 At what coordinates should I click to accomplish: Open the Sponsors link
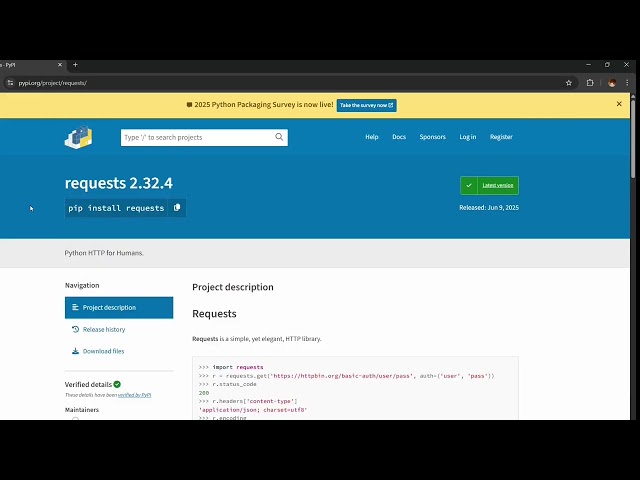(433, 137)
